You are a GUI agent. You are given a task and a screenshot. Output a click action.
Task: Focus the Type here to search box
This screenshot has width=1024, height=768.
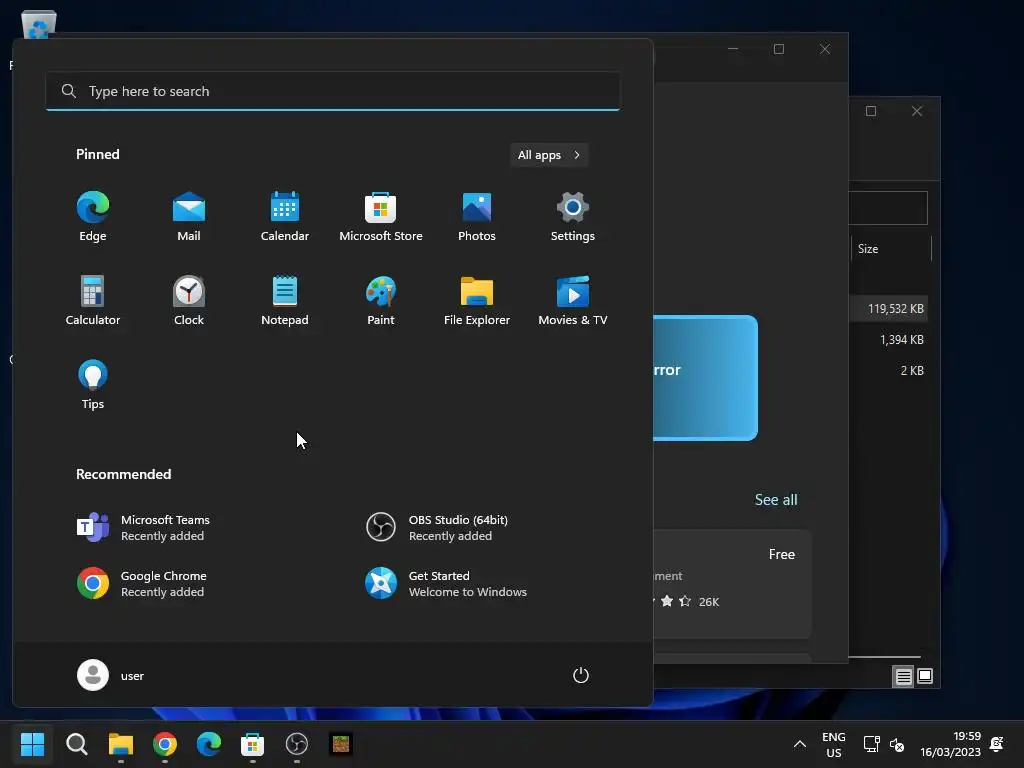(x=333, y=91)
